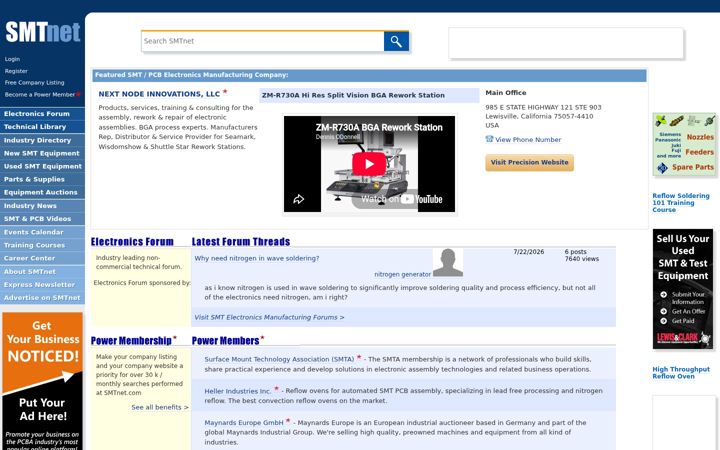Viewport: 720px width, 450px height.
Task: Open New SMT Equipment menu item
Action: click(x=42, y=153)
